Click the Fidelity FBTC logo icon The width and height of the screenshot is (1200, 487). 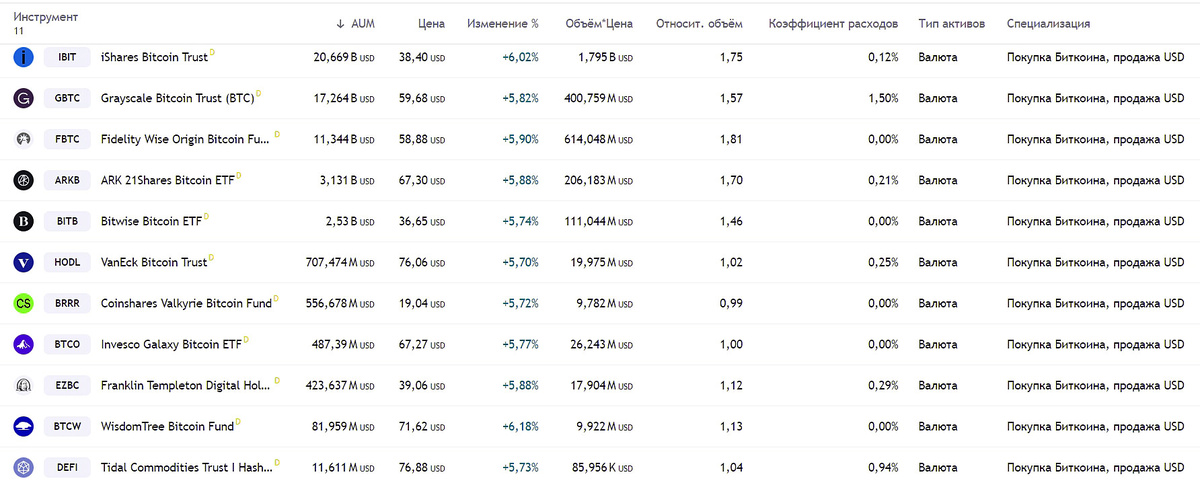[x=23, y=139]
